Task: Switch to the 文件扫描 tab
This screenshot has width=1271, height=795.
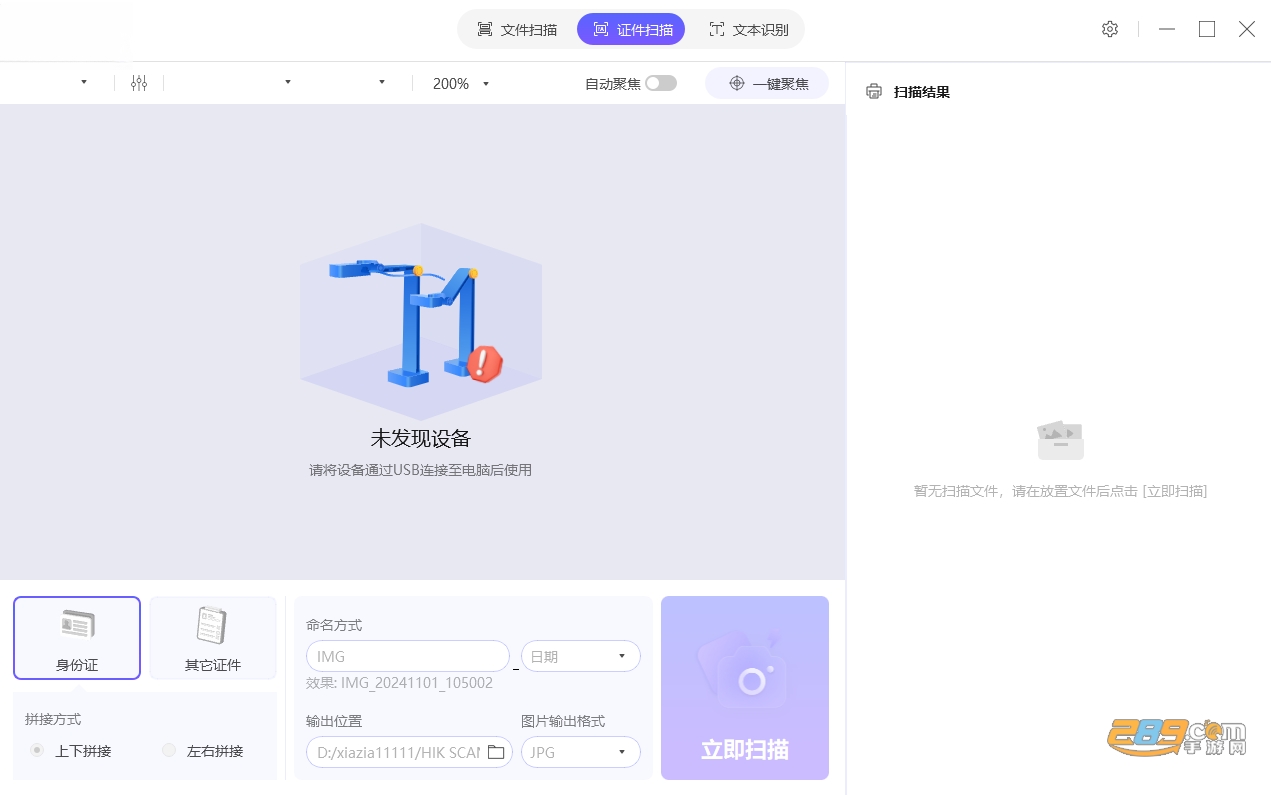Action: pyautogui.click(x=517, y=29)
